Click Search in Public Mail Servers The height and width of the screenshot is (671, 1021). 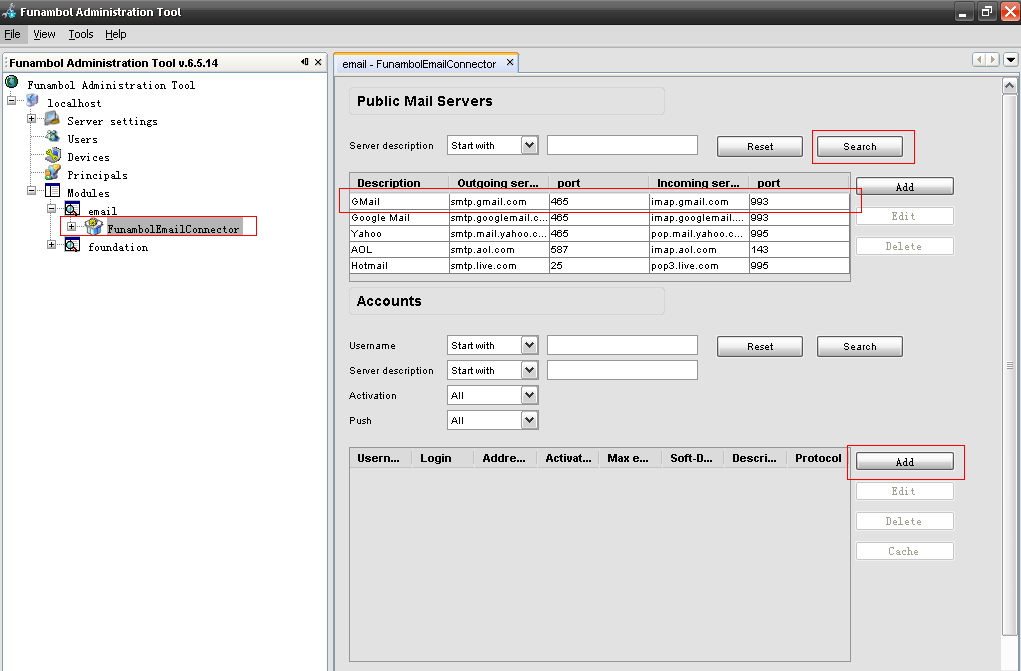pos(860,147)
